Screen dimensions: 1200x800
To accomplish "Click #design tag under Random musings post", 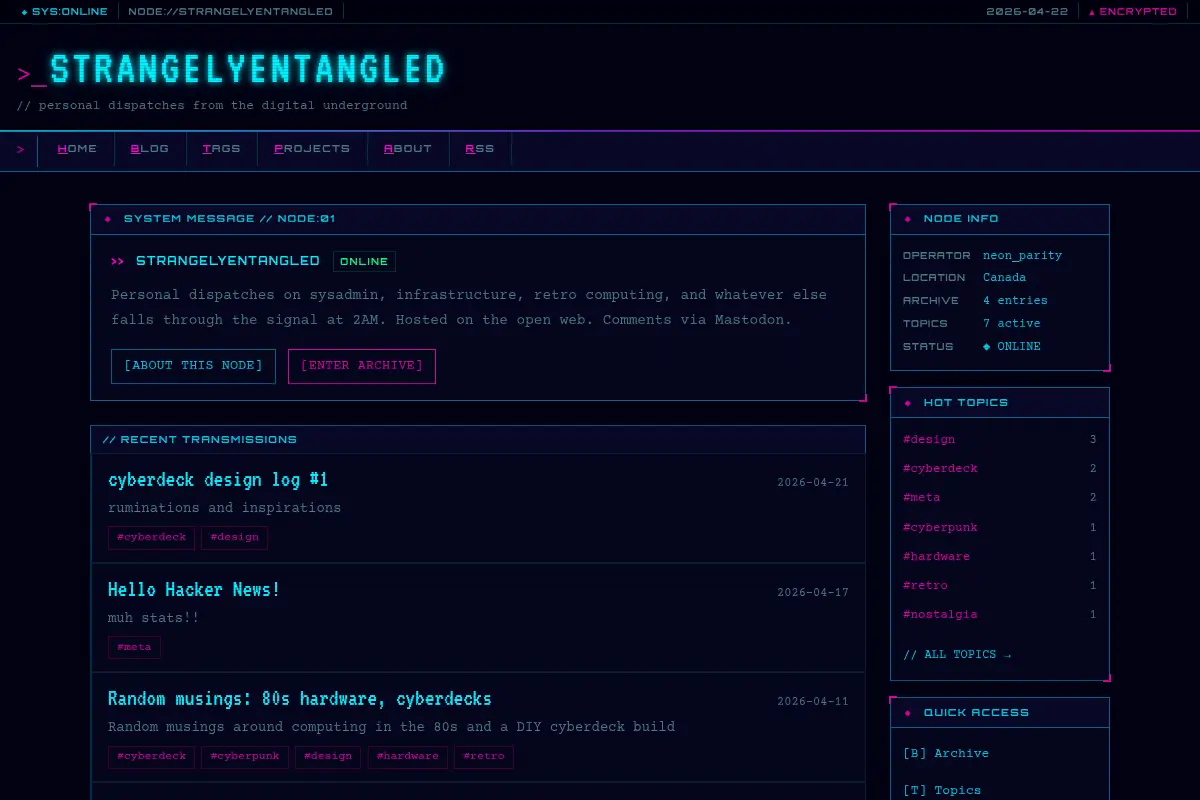I will pos(329,757).
